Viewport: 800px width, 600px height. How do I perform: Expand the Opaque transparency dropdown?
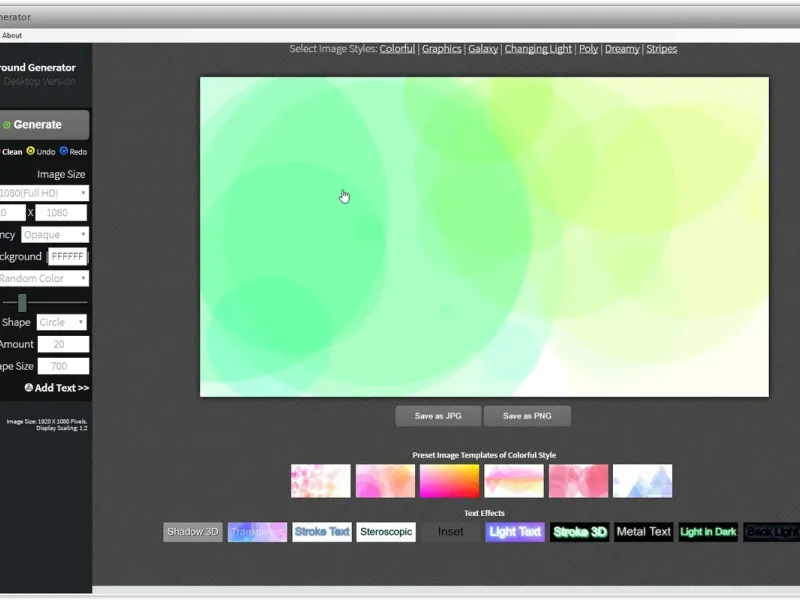tap(55, 235)
